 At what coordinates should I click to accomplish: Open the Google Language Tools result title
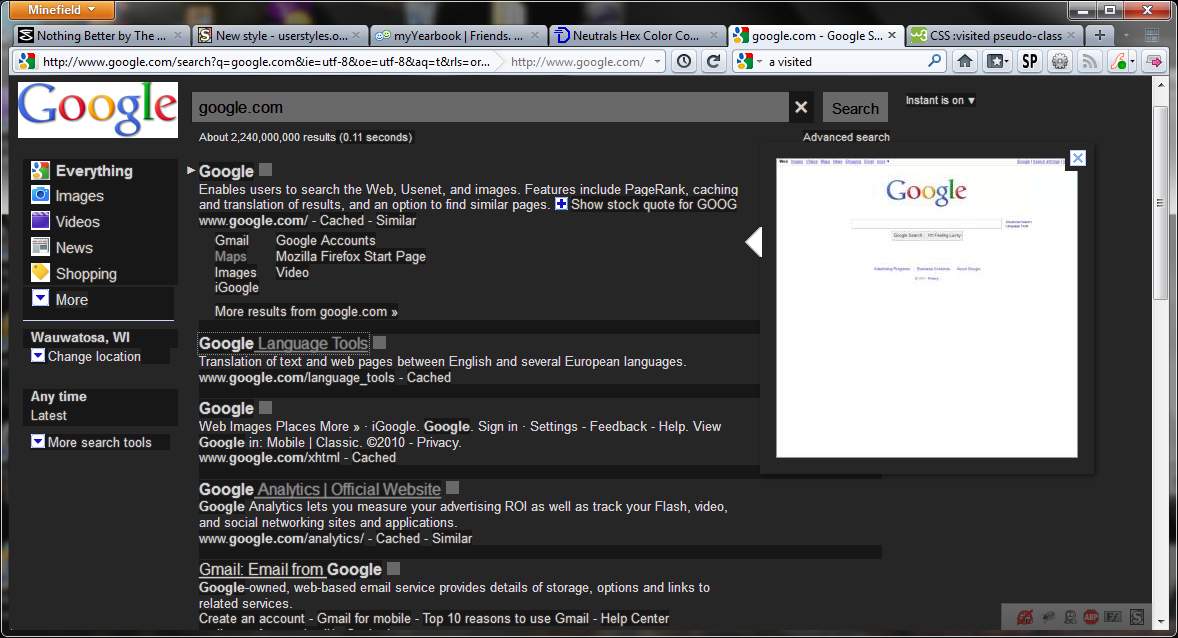click(x=283, y=343)
